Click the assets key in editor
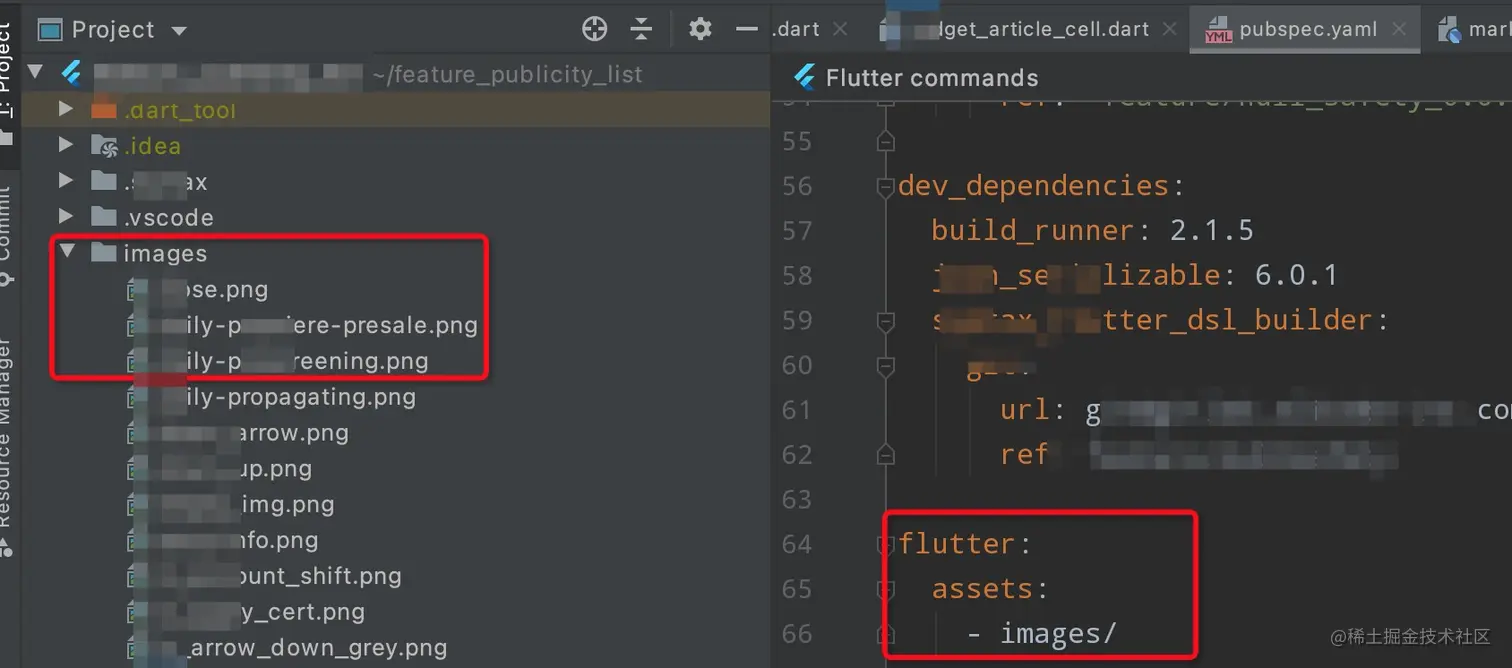This screenshot has width=1512, height=668. tap(982, 589)
